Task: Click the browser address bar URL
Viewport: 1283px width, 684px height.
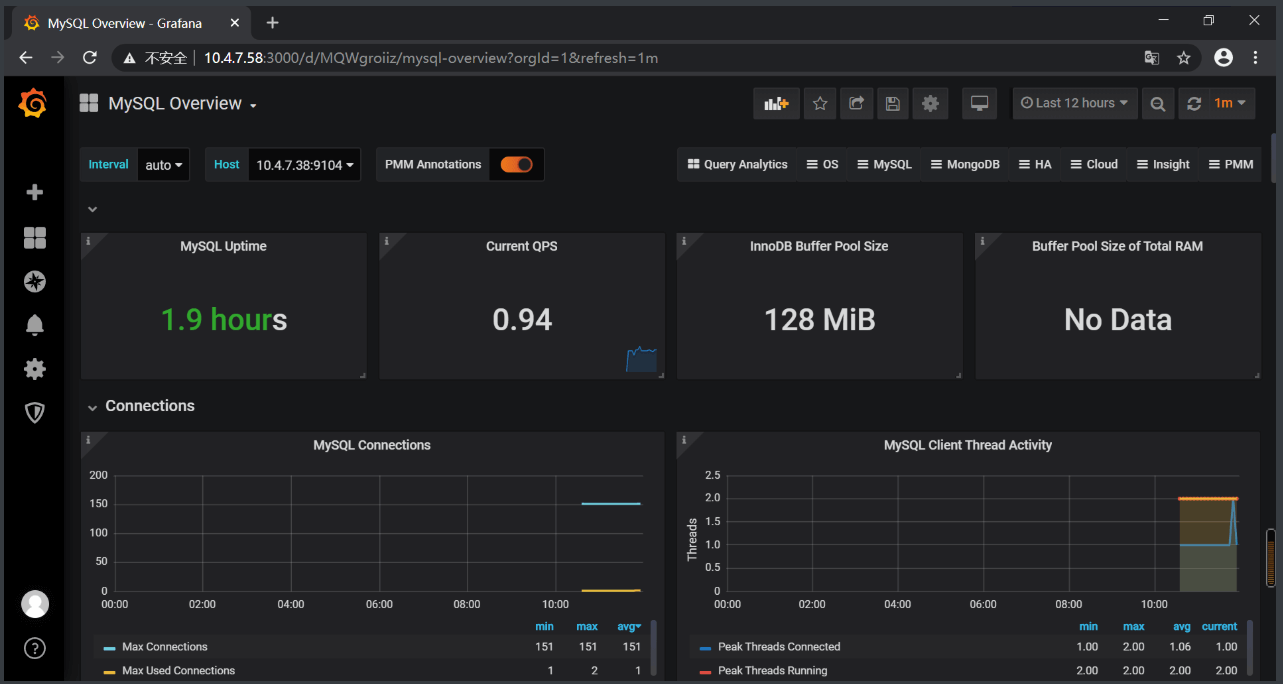Action: click(431, 58)
